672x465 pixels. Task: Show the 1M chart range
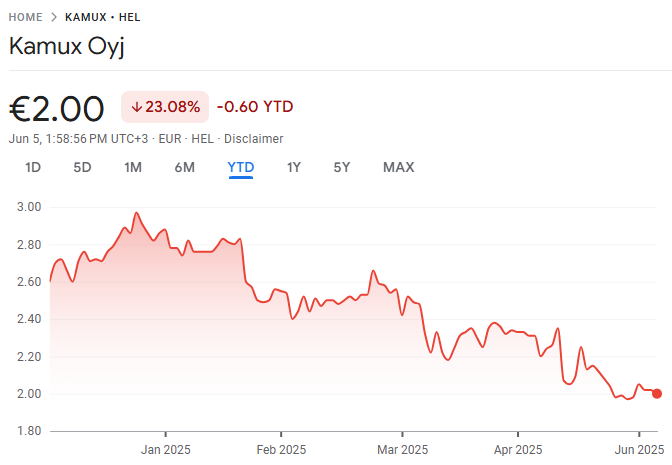coord(133,167)
